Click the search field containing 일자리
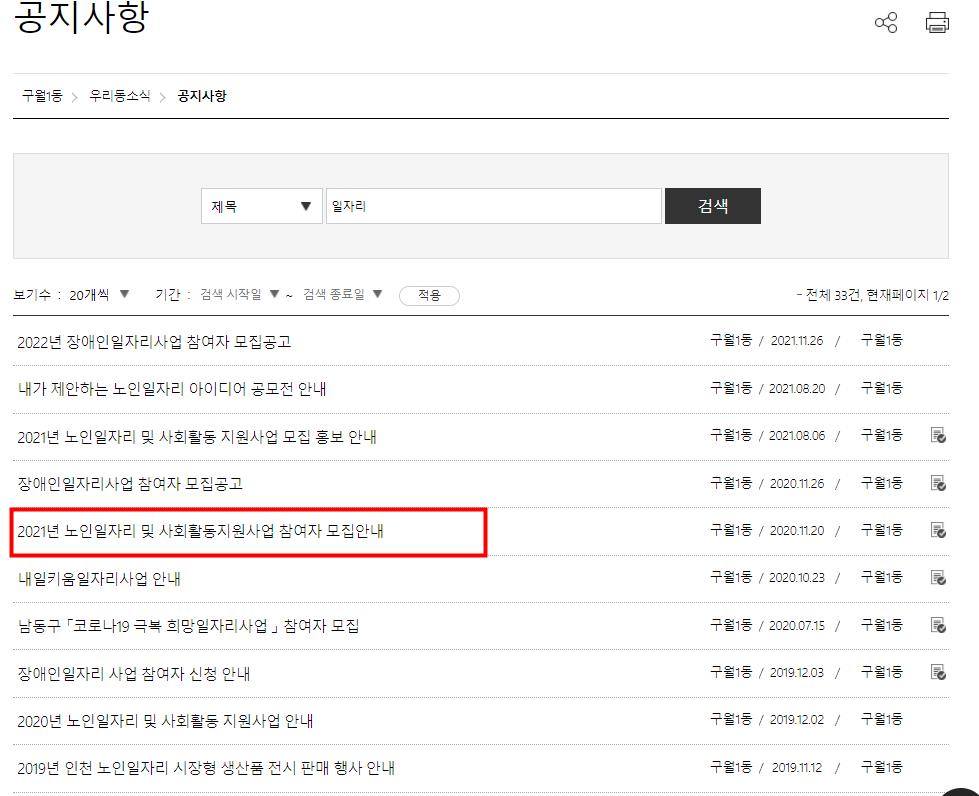Screen dimensions: 979x796 coord(493,206)
